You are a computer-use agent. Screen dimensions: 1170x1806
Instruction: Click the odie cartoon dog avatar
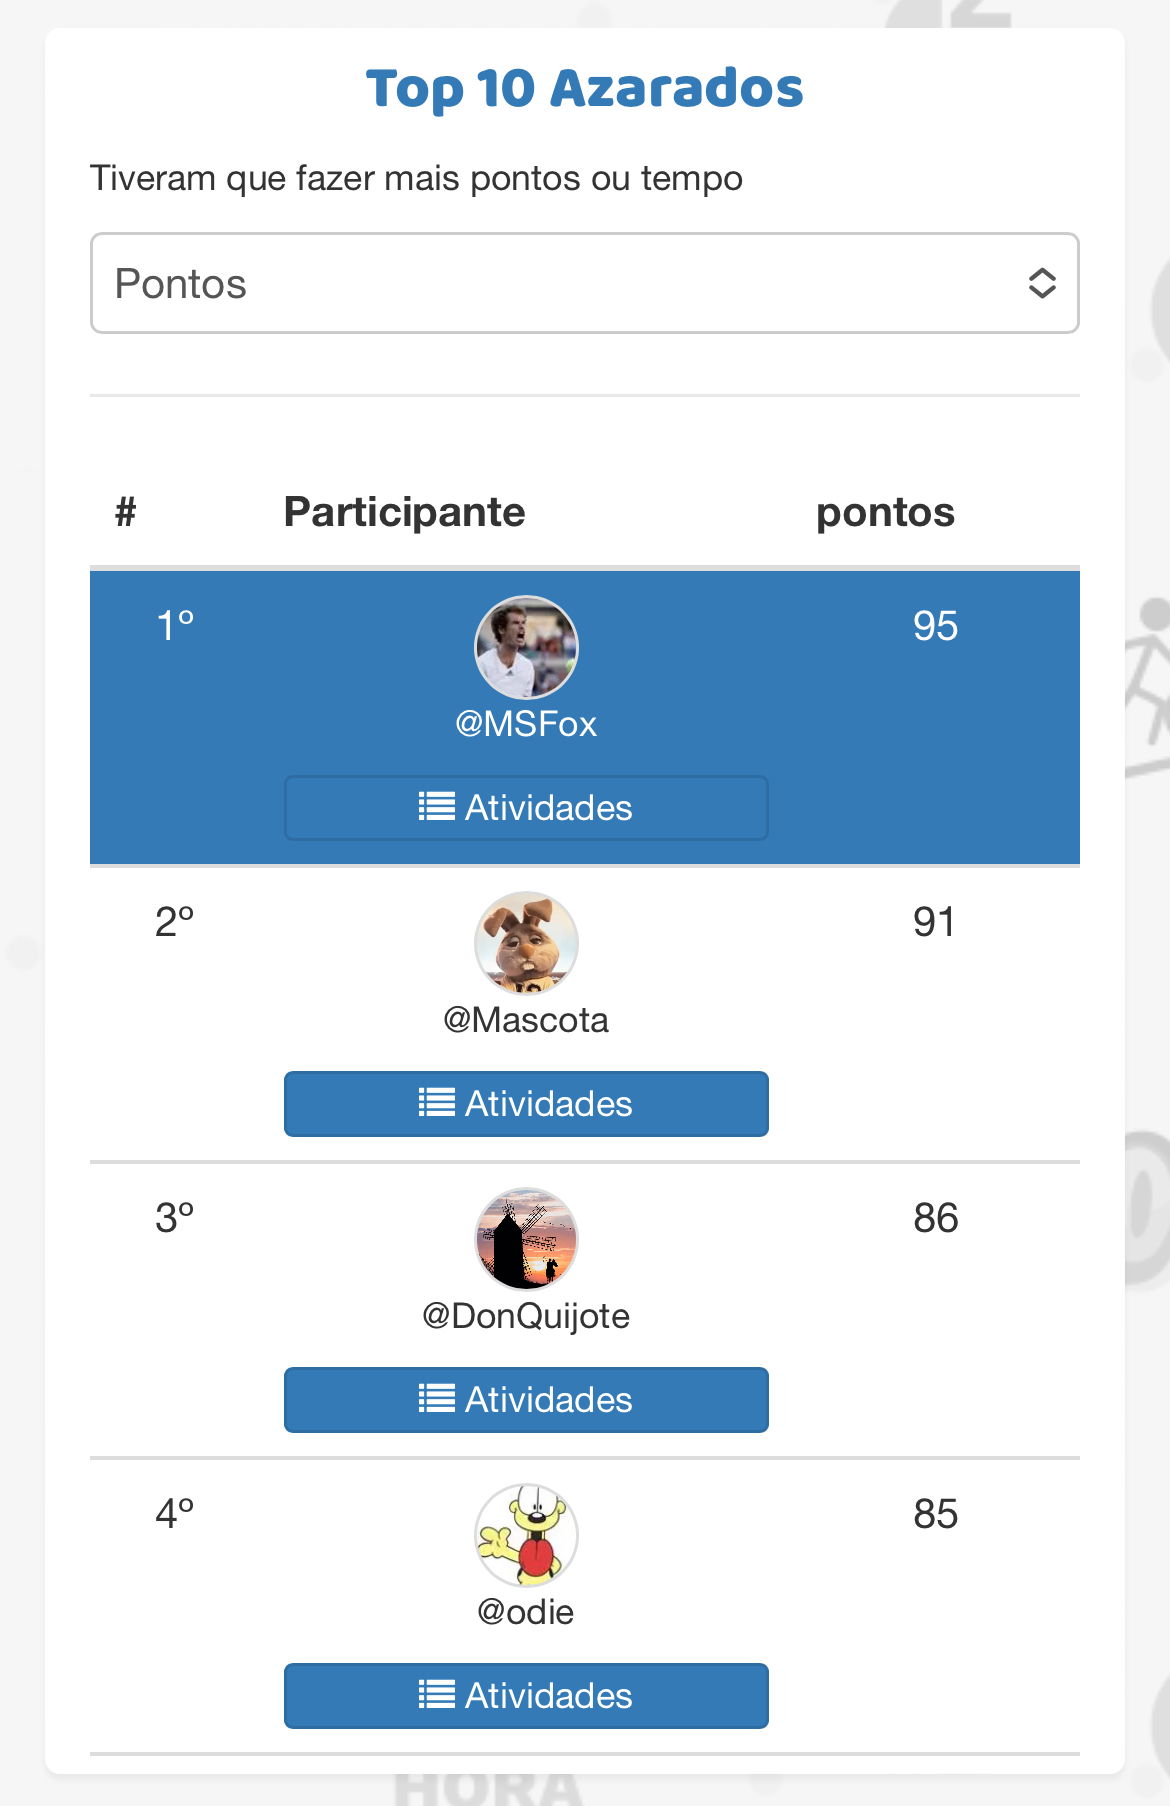click(526, 1535)
